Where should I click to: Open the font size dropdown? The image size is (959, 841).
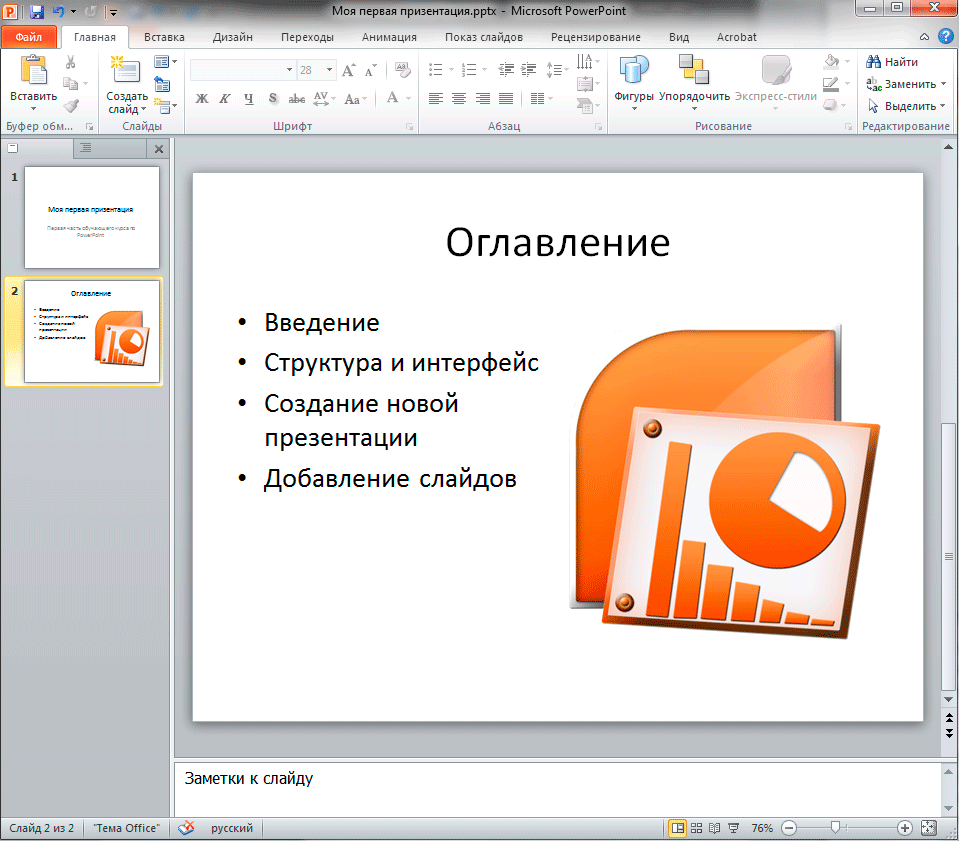click(331, 70)
